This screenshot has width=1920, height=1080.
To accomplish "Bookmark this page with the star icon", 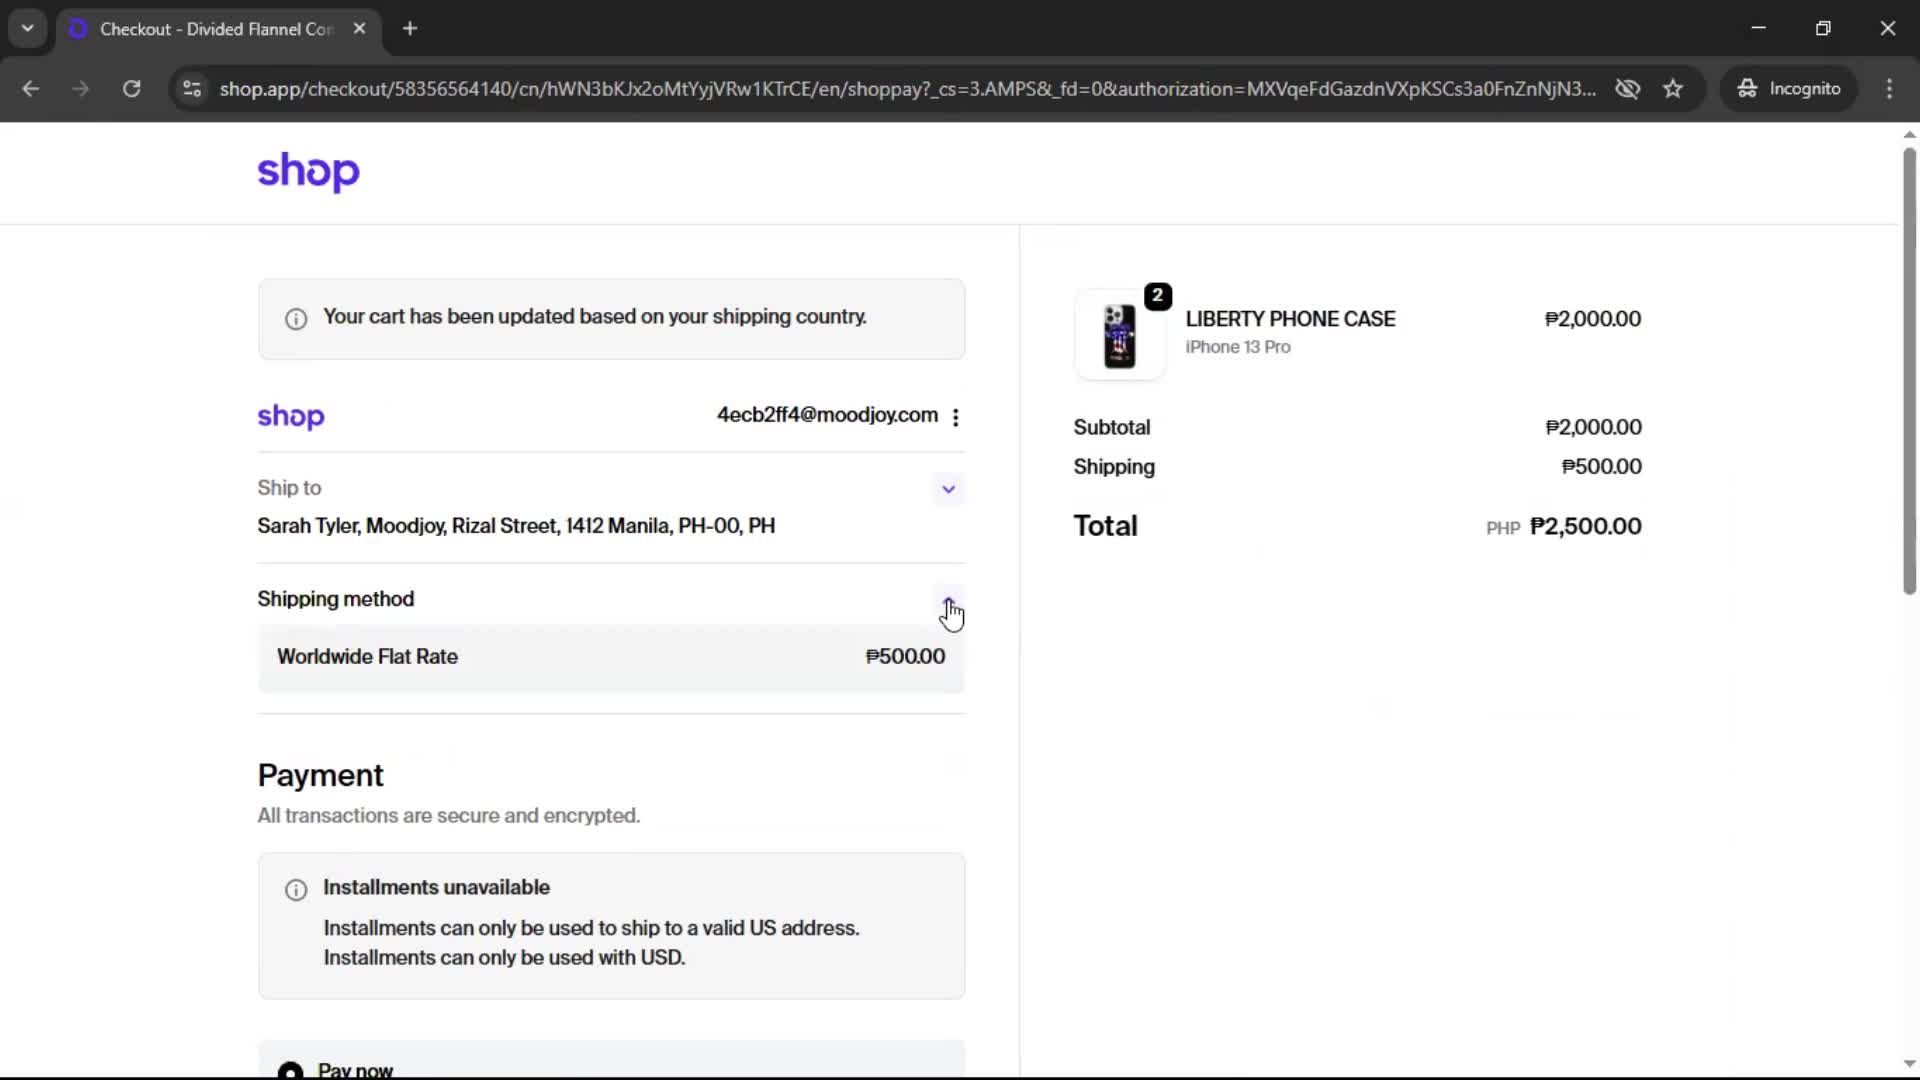I will coord(1673,89).
